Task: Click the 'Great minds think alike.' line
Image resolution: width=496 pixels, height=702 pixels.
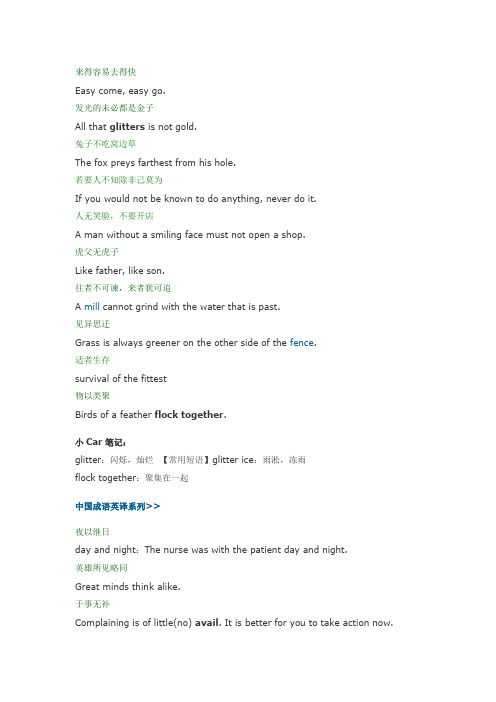Action: click(x=128, y=586)
